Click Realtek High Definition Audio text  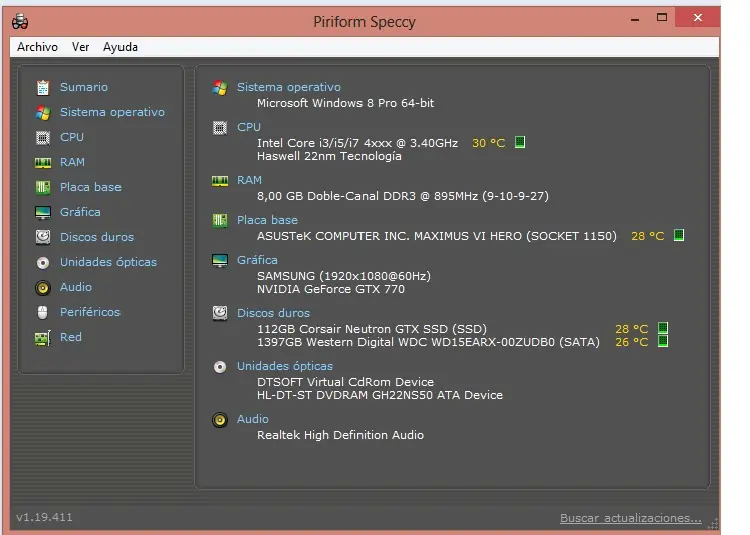(340, 435)
